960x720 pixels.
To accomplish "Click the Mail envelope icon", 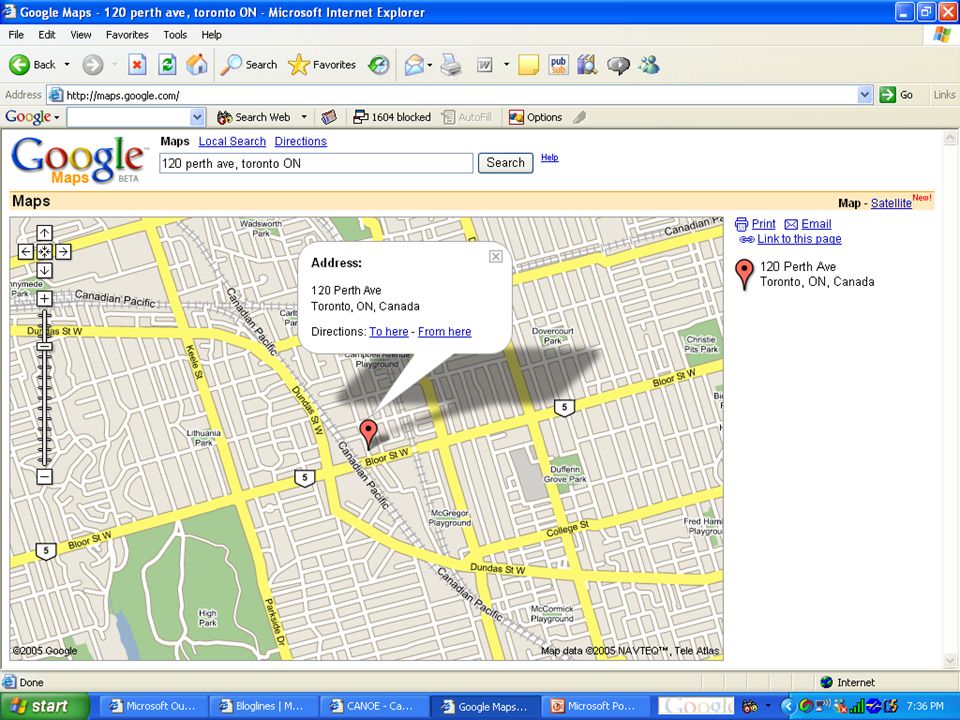I will 414,64.
